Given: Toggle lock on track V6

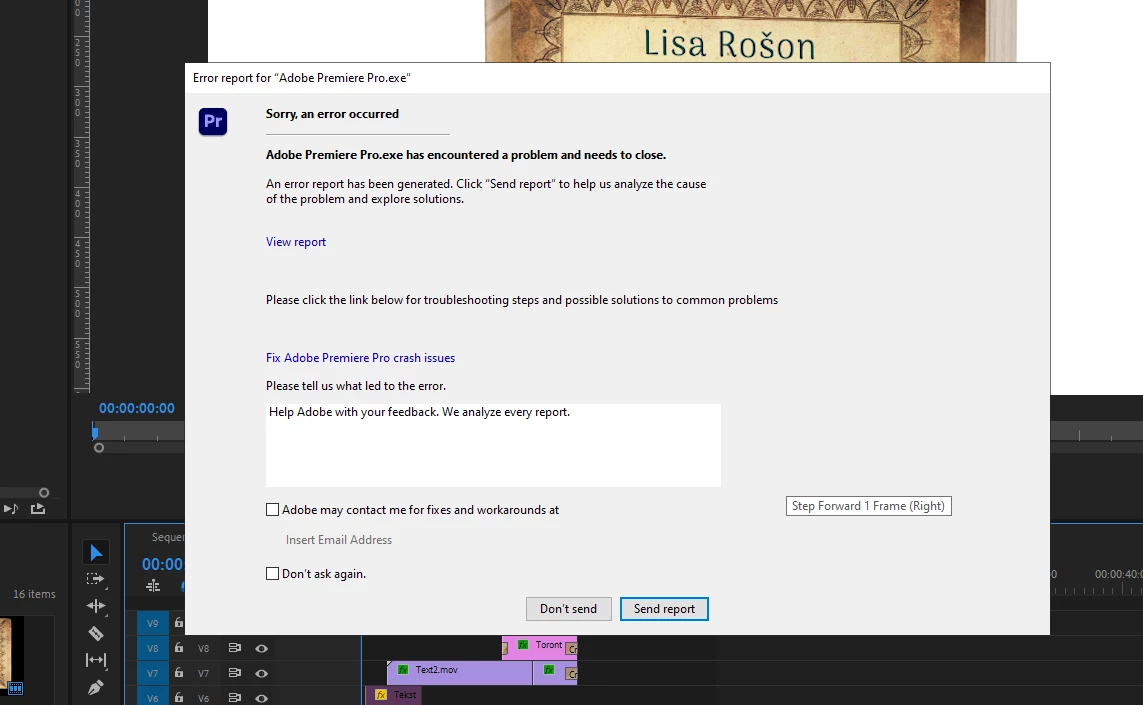Looking at the screenshot, I should [179, 697].
